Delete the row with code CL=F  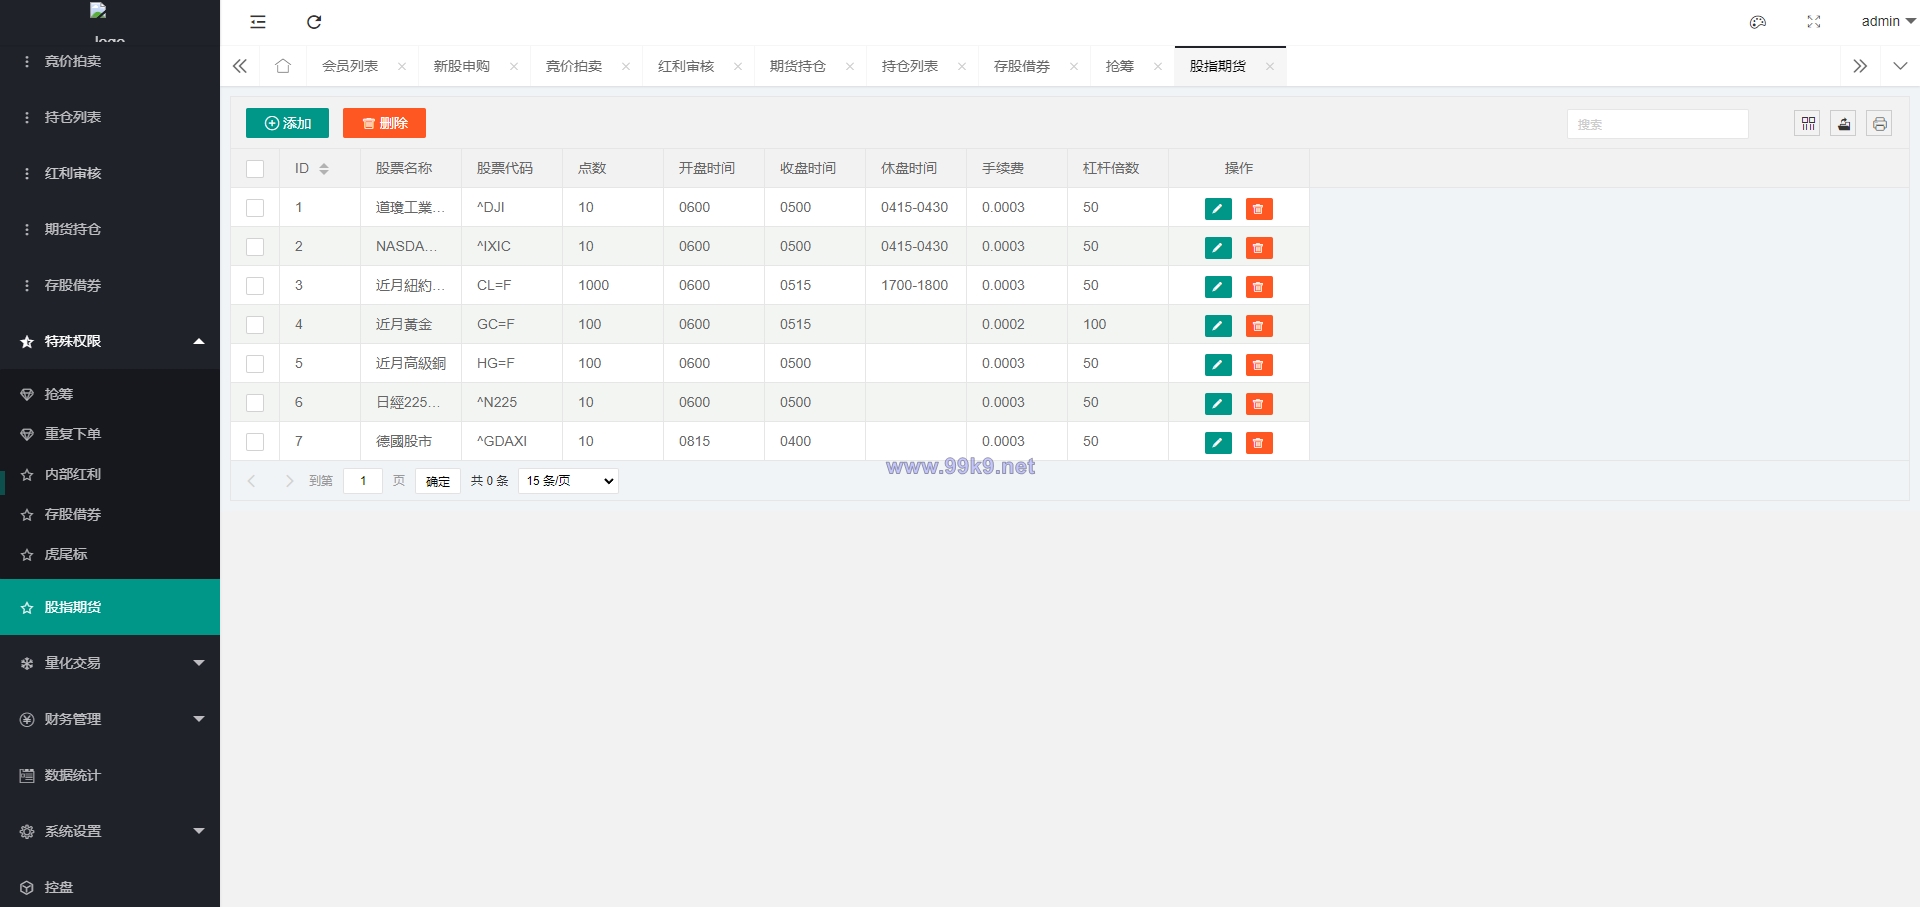(1259, 286)
